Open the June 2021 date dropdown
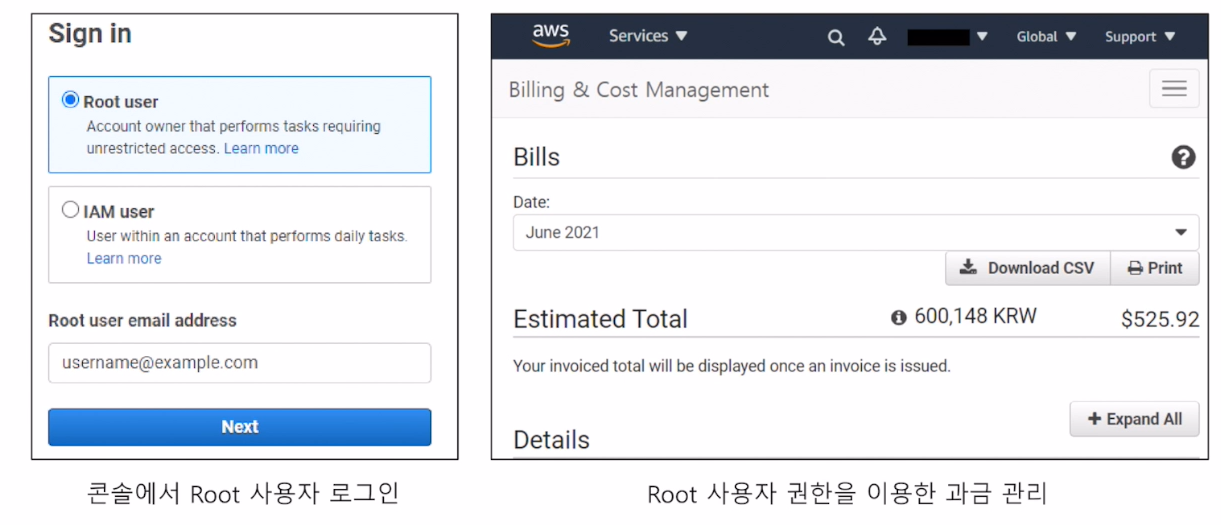This screenshot has height=525, width=1221. pyautogui.click(x=856, y=232)
